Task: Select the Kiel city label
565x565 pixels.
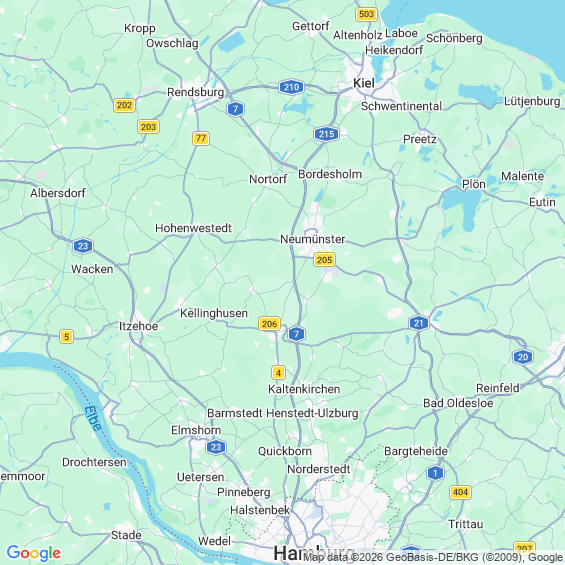Action: 364,83
